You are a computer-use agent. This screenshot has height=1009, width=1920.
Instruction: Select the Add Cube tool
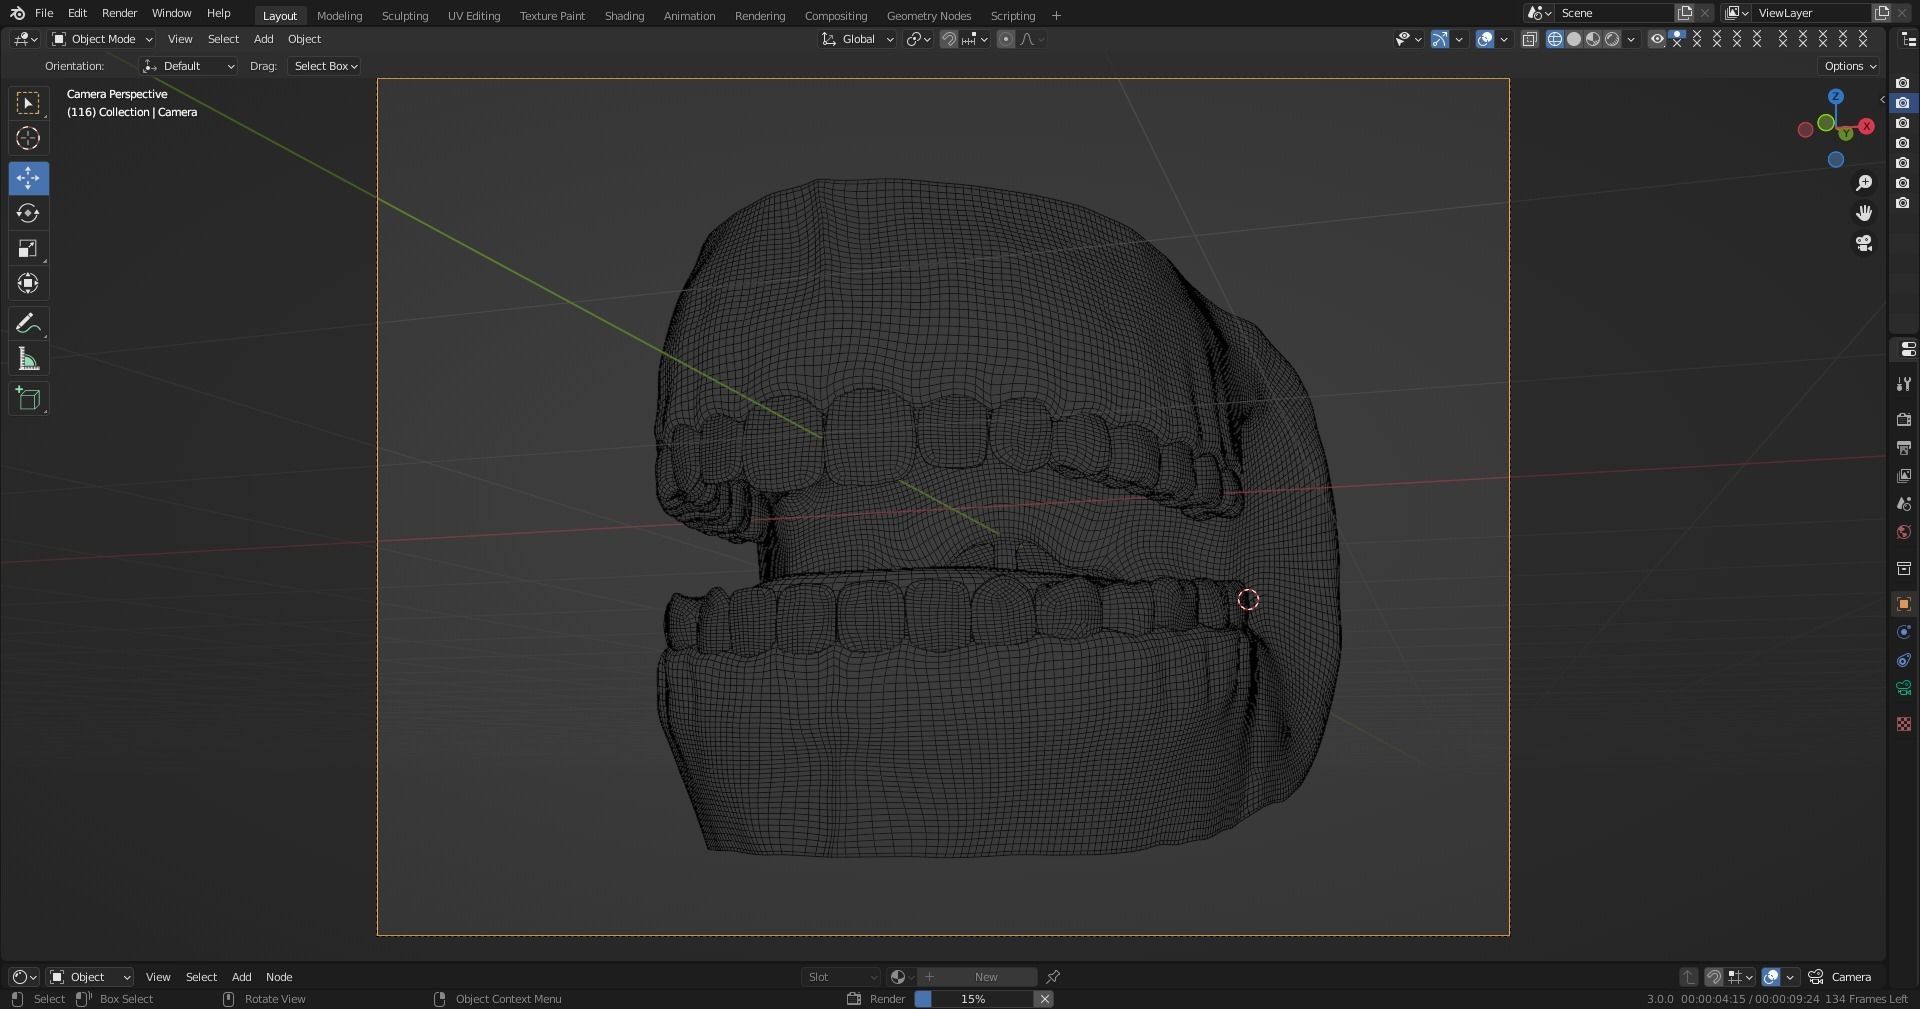pyautogui.click(x=28, y=398)
